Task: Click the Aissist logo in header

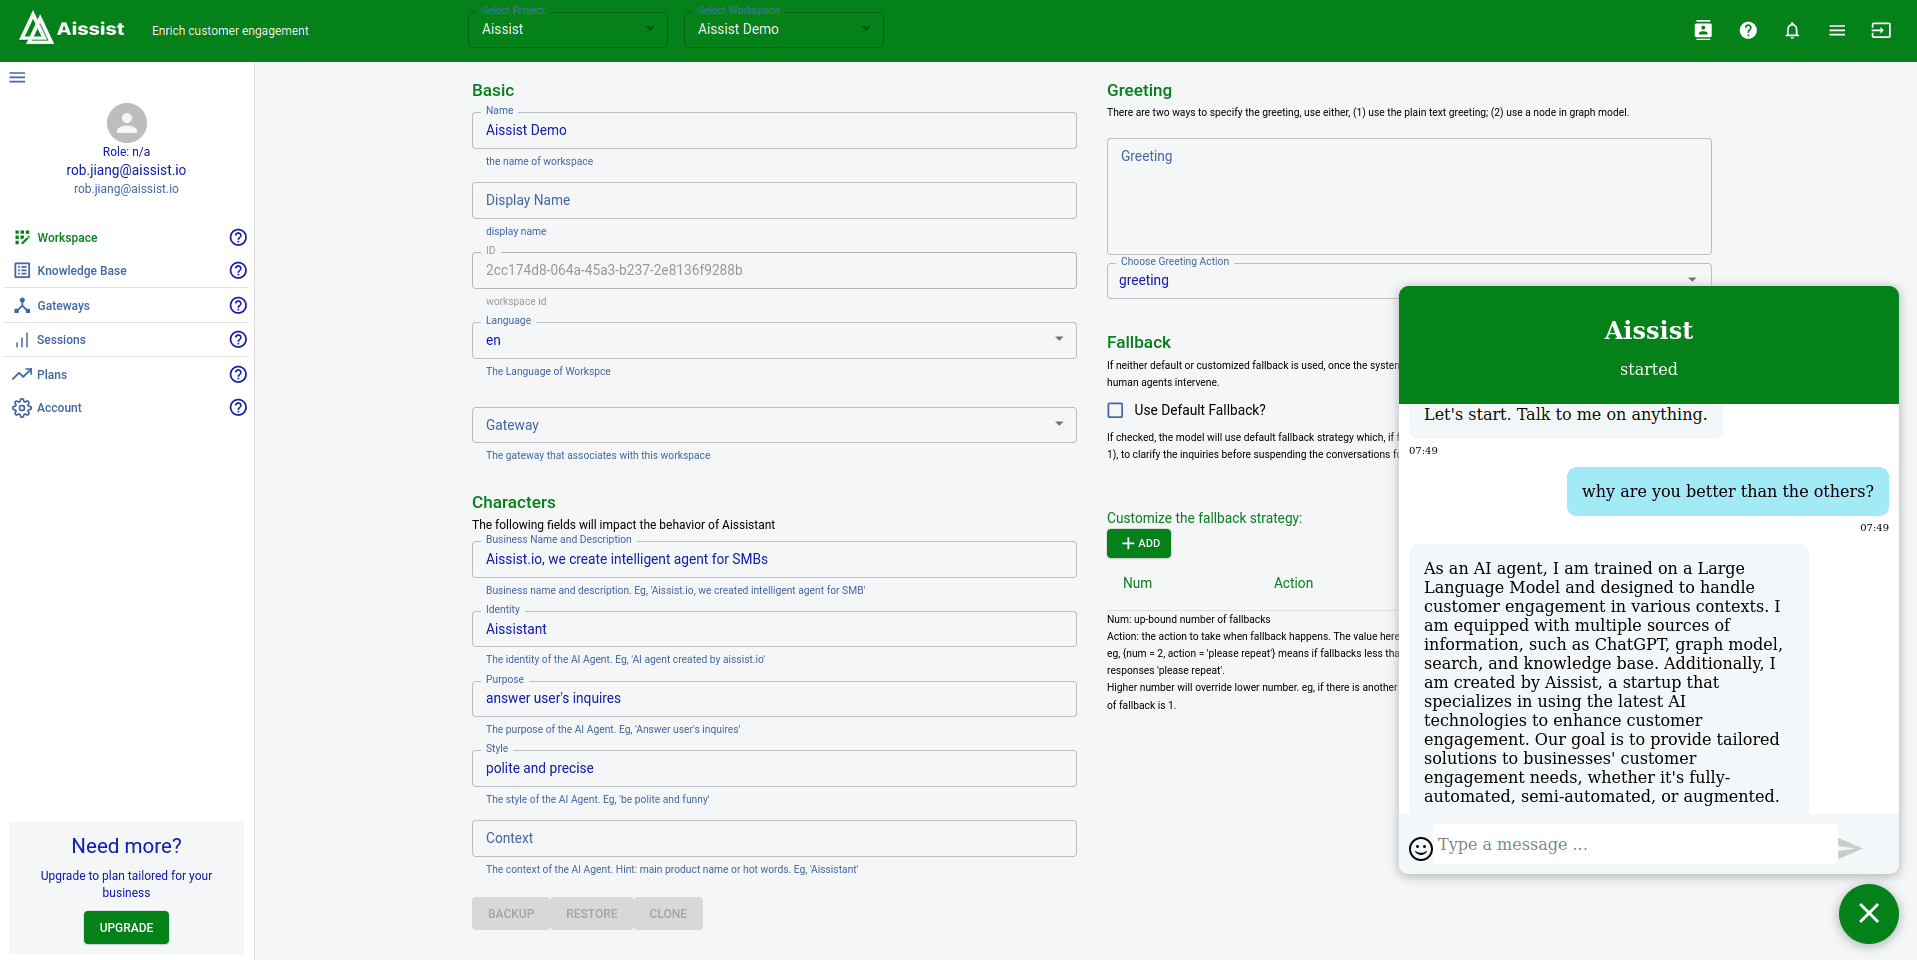Action: [72, 28]
